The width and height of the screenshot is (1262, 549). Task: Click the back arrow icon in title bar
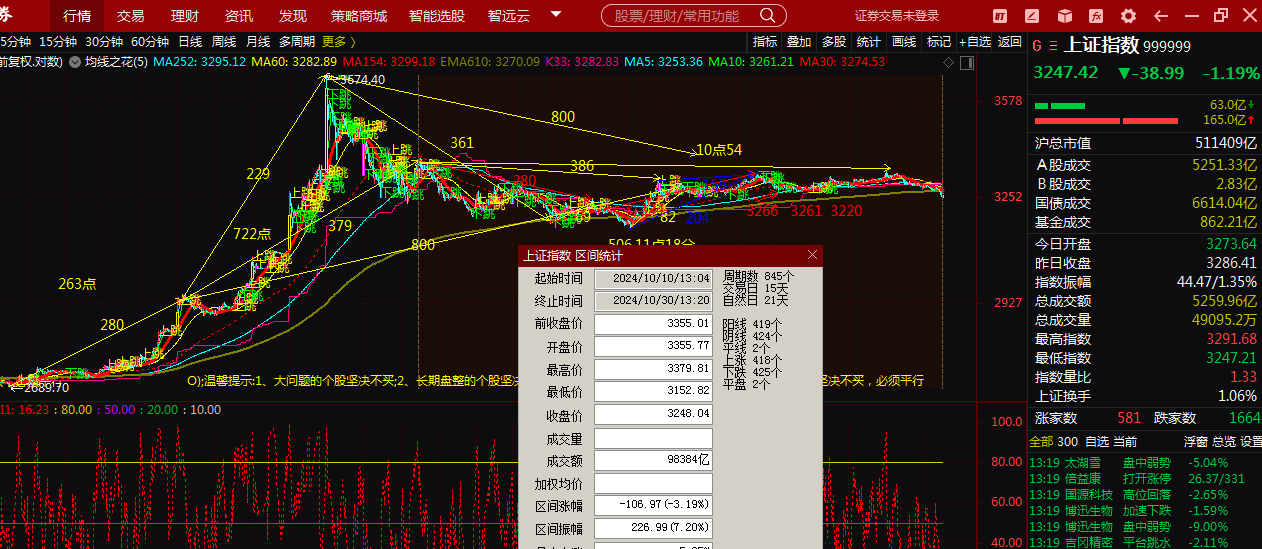click(x=1161, y=16)
